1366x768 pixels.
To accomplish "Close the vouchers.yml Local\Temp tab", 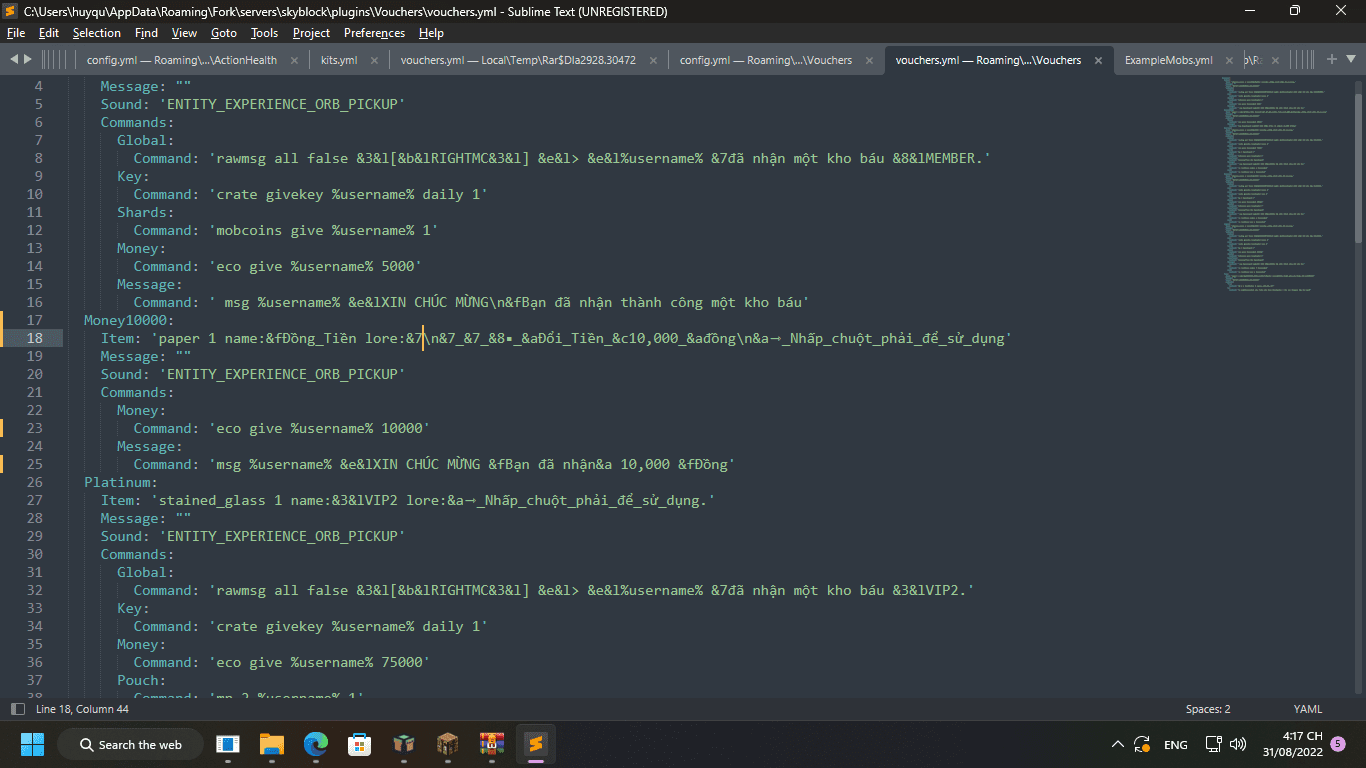I will pos(654,60).
